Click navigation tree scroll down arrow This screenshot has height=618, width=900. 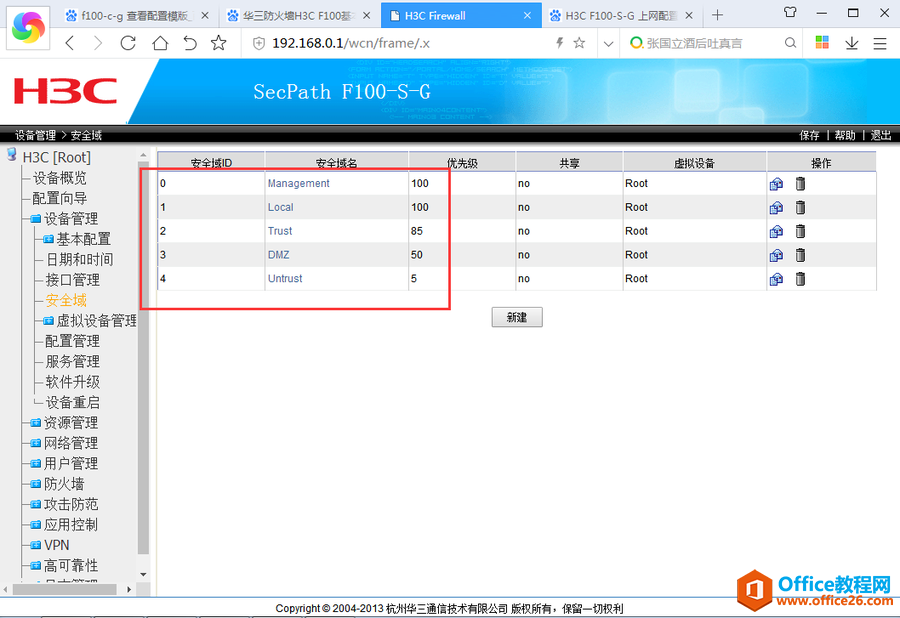coord(143,574)
